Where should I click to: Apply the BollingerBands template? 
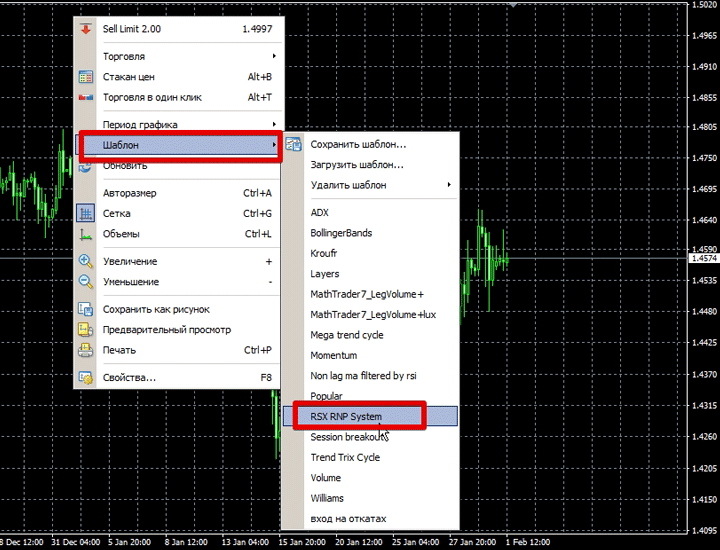click(341, 233)
